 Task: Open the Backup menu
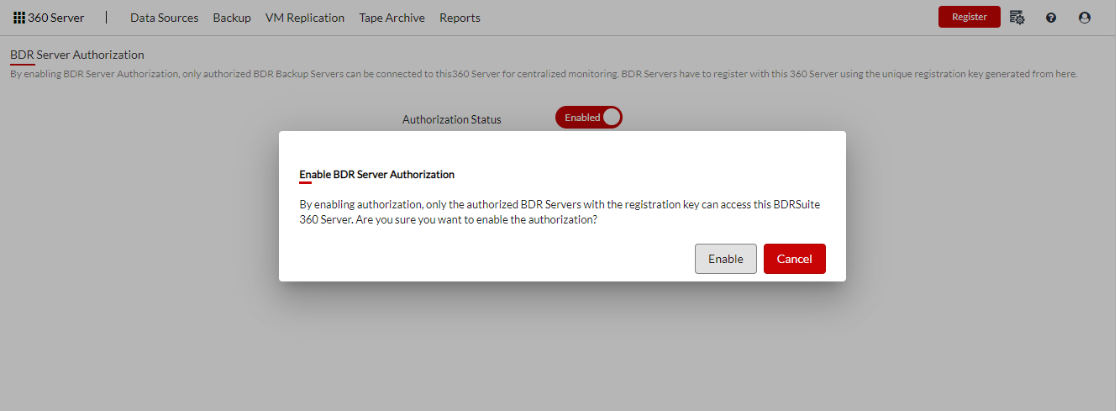click(232, 18)
